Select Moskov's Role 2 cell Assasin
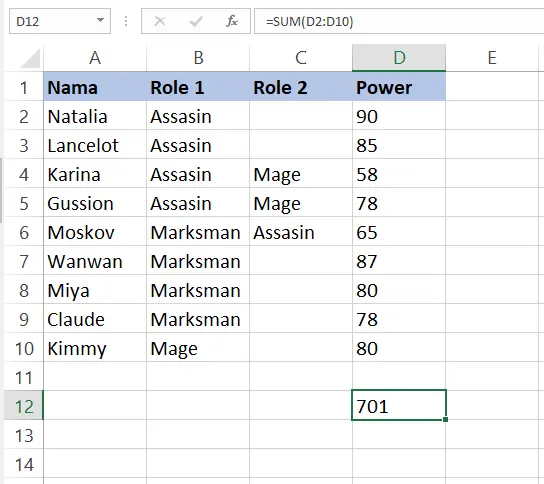This screenshot has height=484, width=544. tap(301, 232)
